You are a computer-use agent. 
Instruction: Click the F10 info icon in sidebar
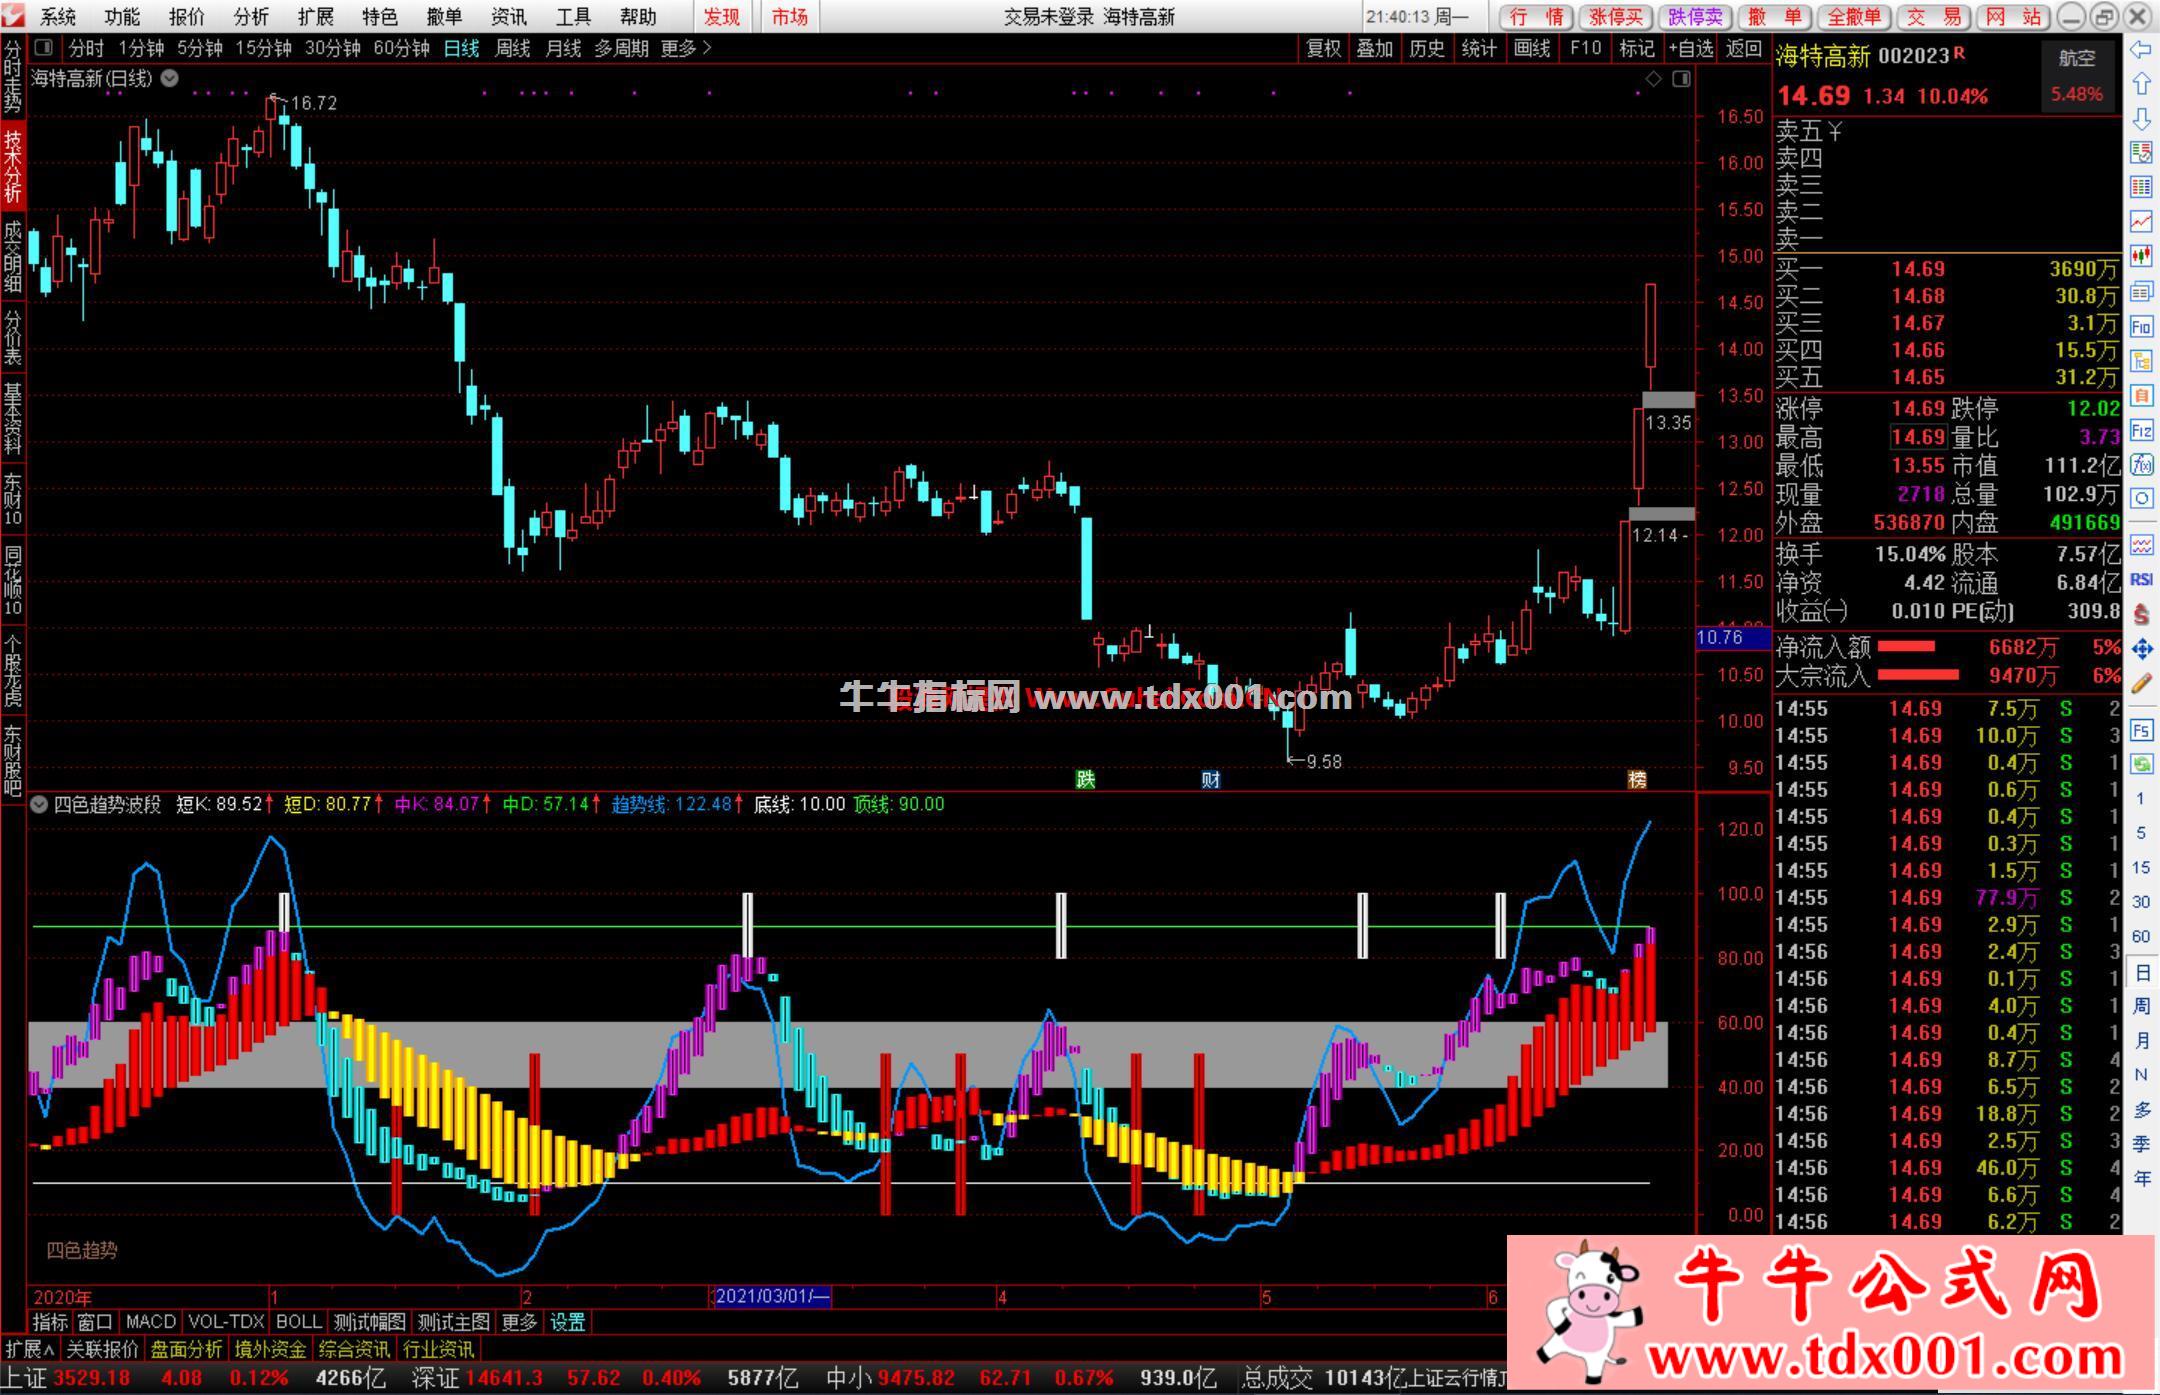point(2141,326)
